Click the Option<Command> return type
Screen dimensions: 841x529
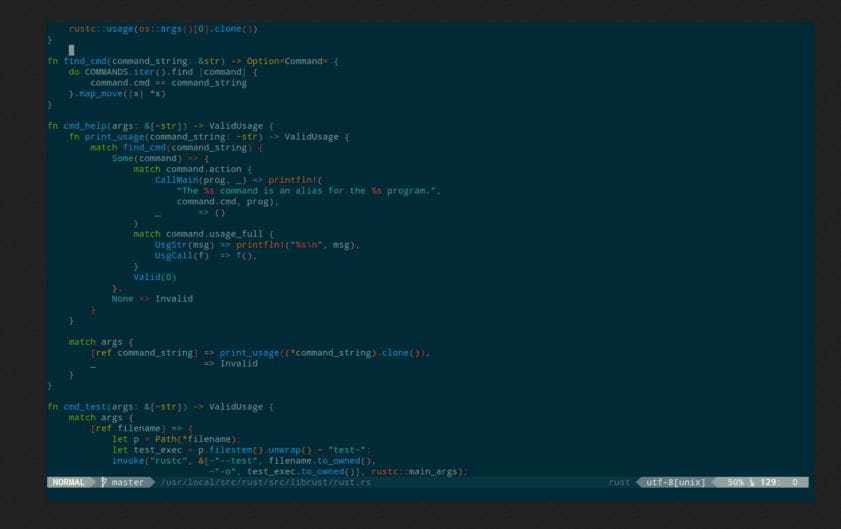(287, 61)
